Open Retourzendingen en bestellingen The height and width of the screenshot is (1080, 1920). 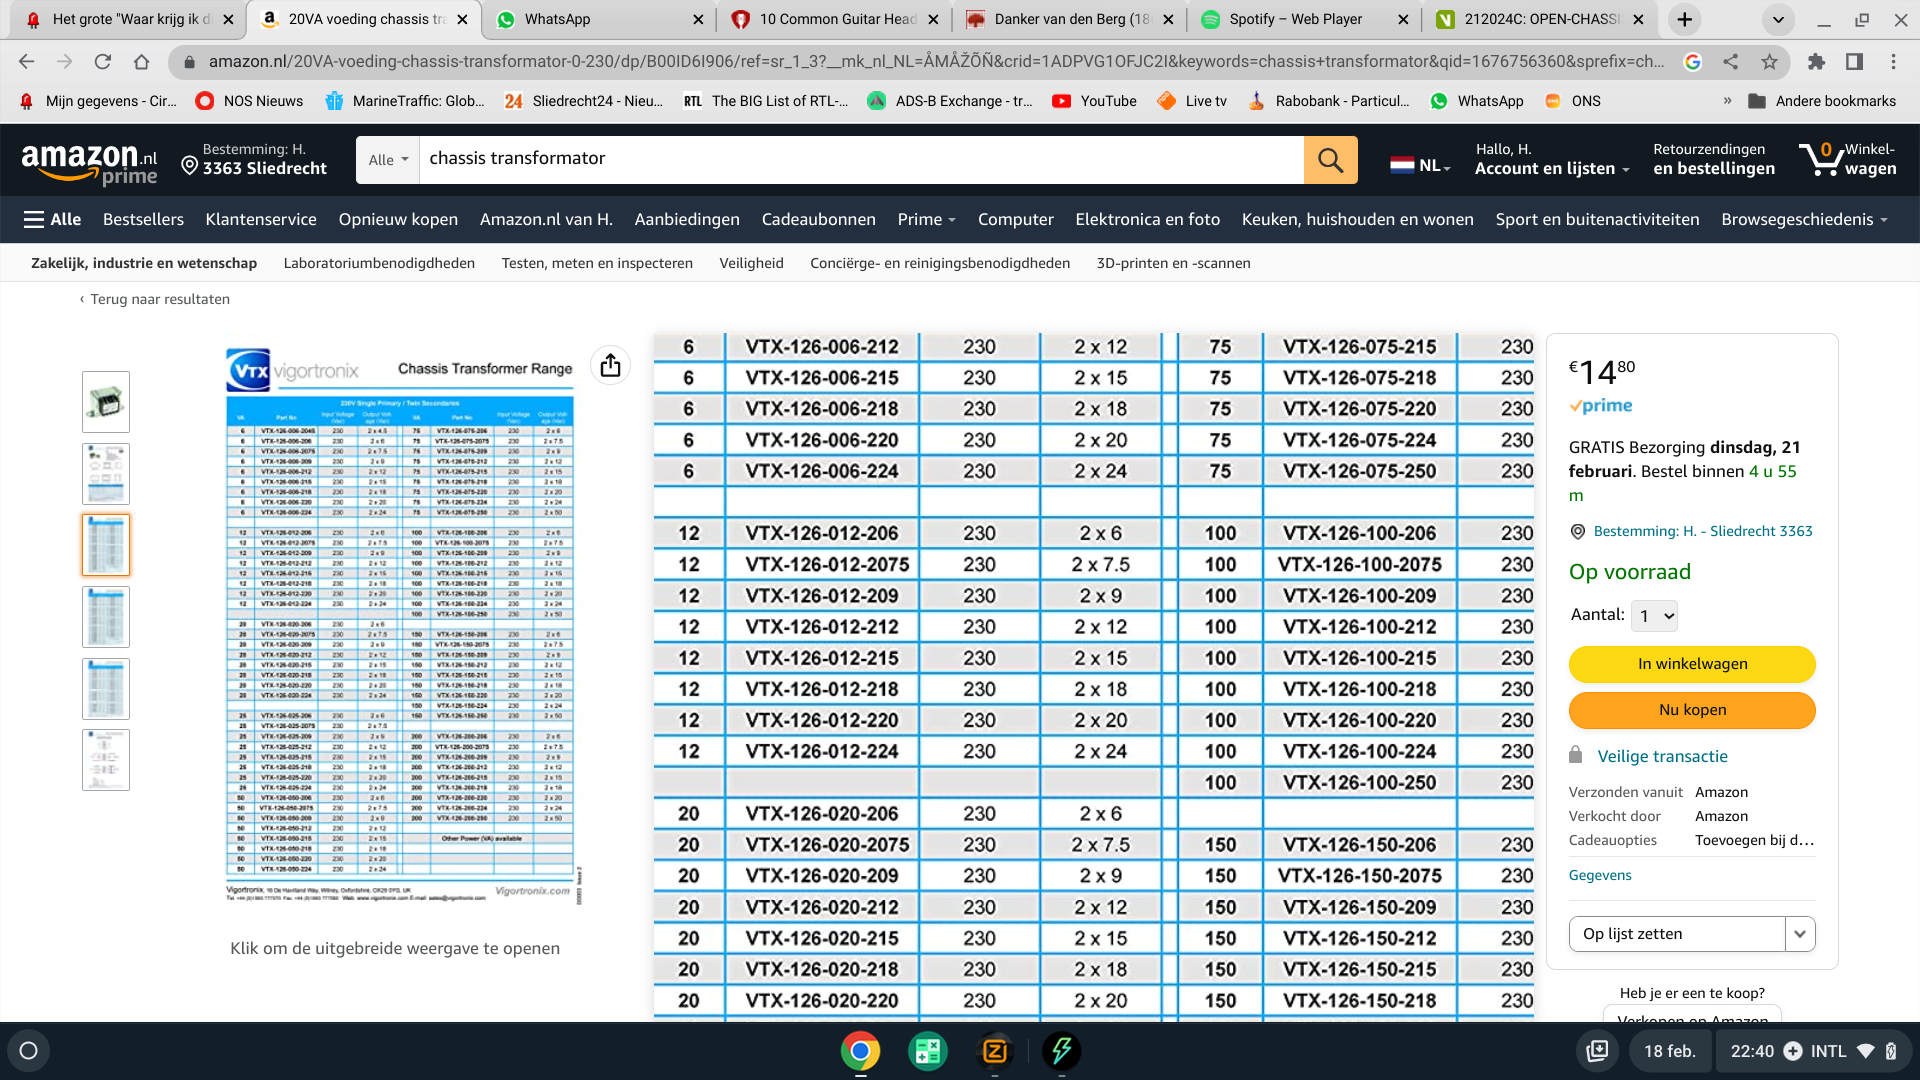click(1714, 160)
